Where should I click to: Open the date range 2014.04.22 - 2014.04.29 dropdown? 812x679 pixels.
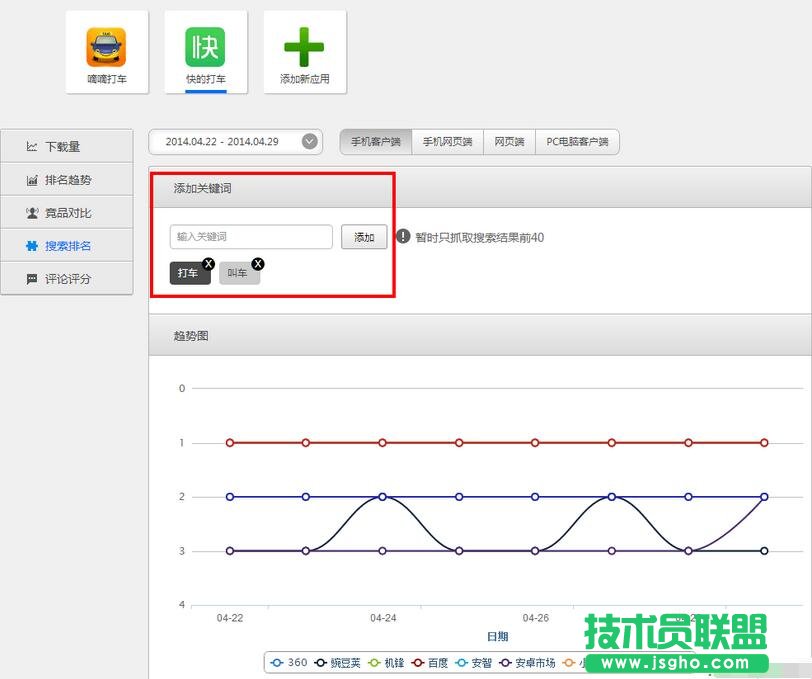[235, 141]
